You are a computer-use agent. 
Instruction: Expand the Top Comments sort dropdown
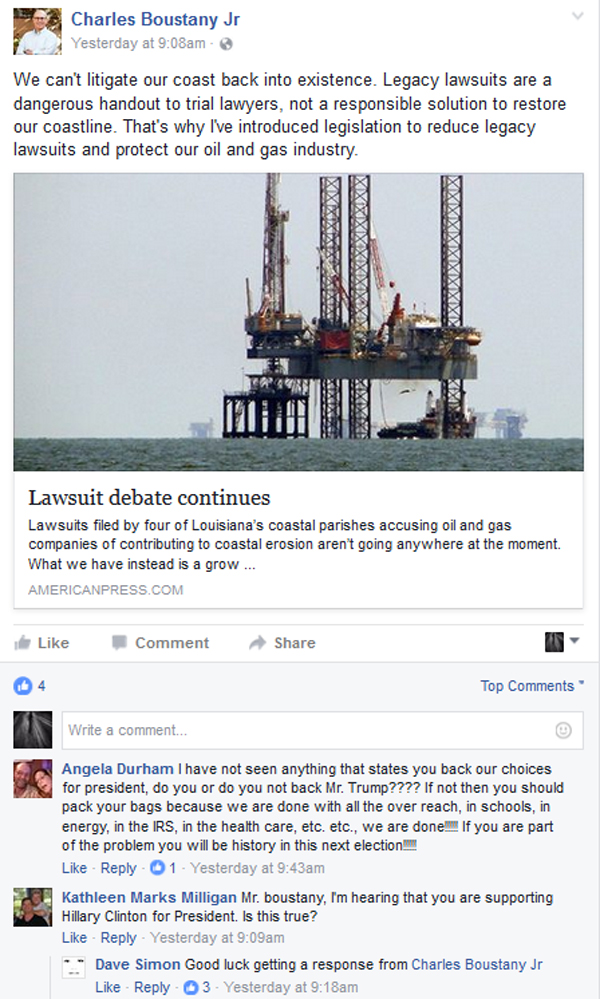(x=532, y=686)
